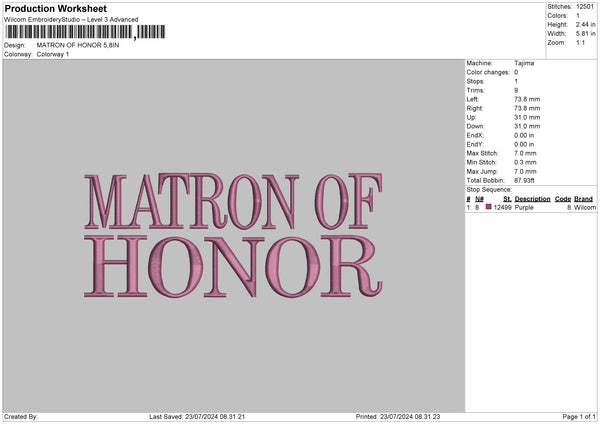Select the 'Wilcom' brand cell
The height and width of the screenshot is (424, 600).
pos(585,207)
